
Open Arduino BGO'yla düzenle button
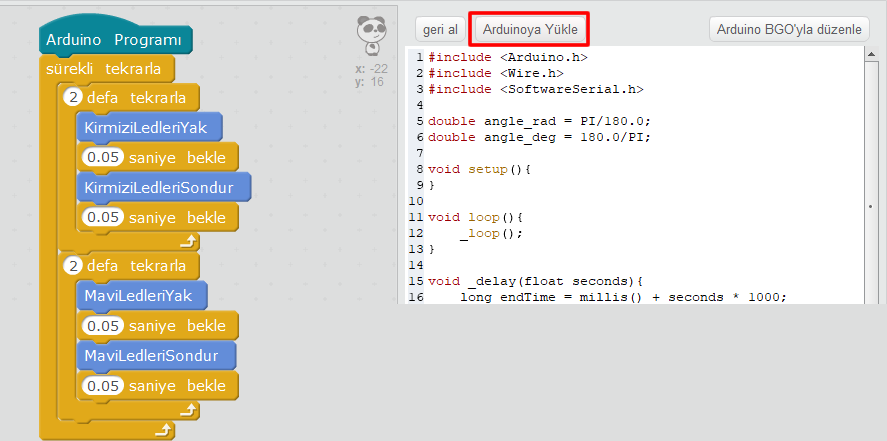[789, 29]
